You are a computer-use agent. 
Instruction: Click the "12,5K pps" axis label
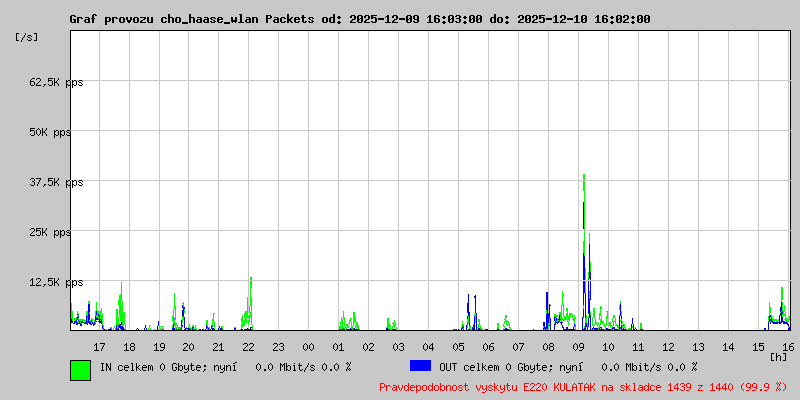[x=56, y=283]
